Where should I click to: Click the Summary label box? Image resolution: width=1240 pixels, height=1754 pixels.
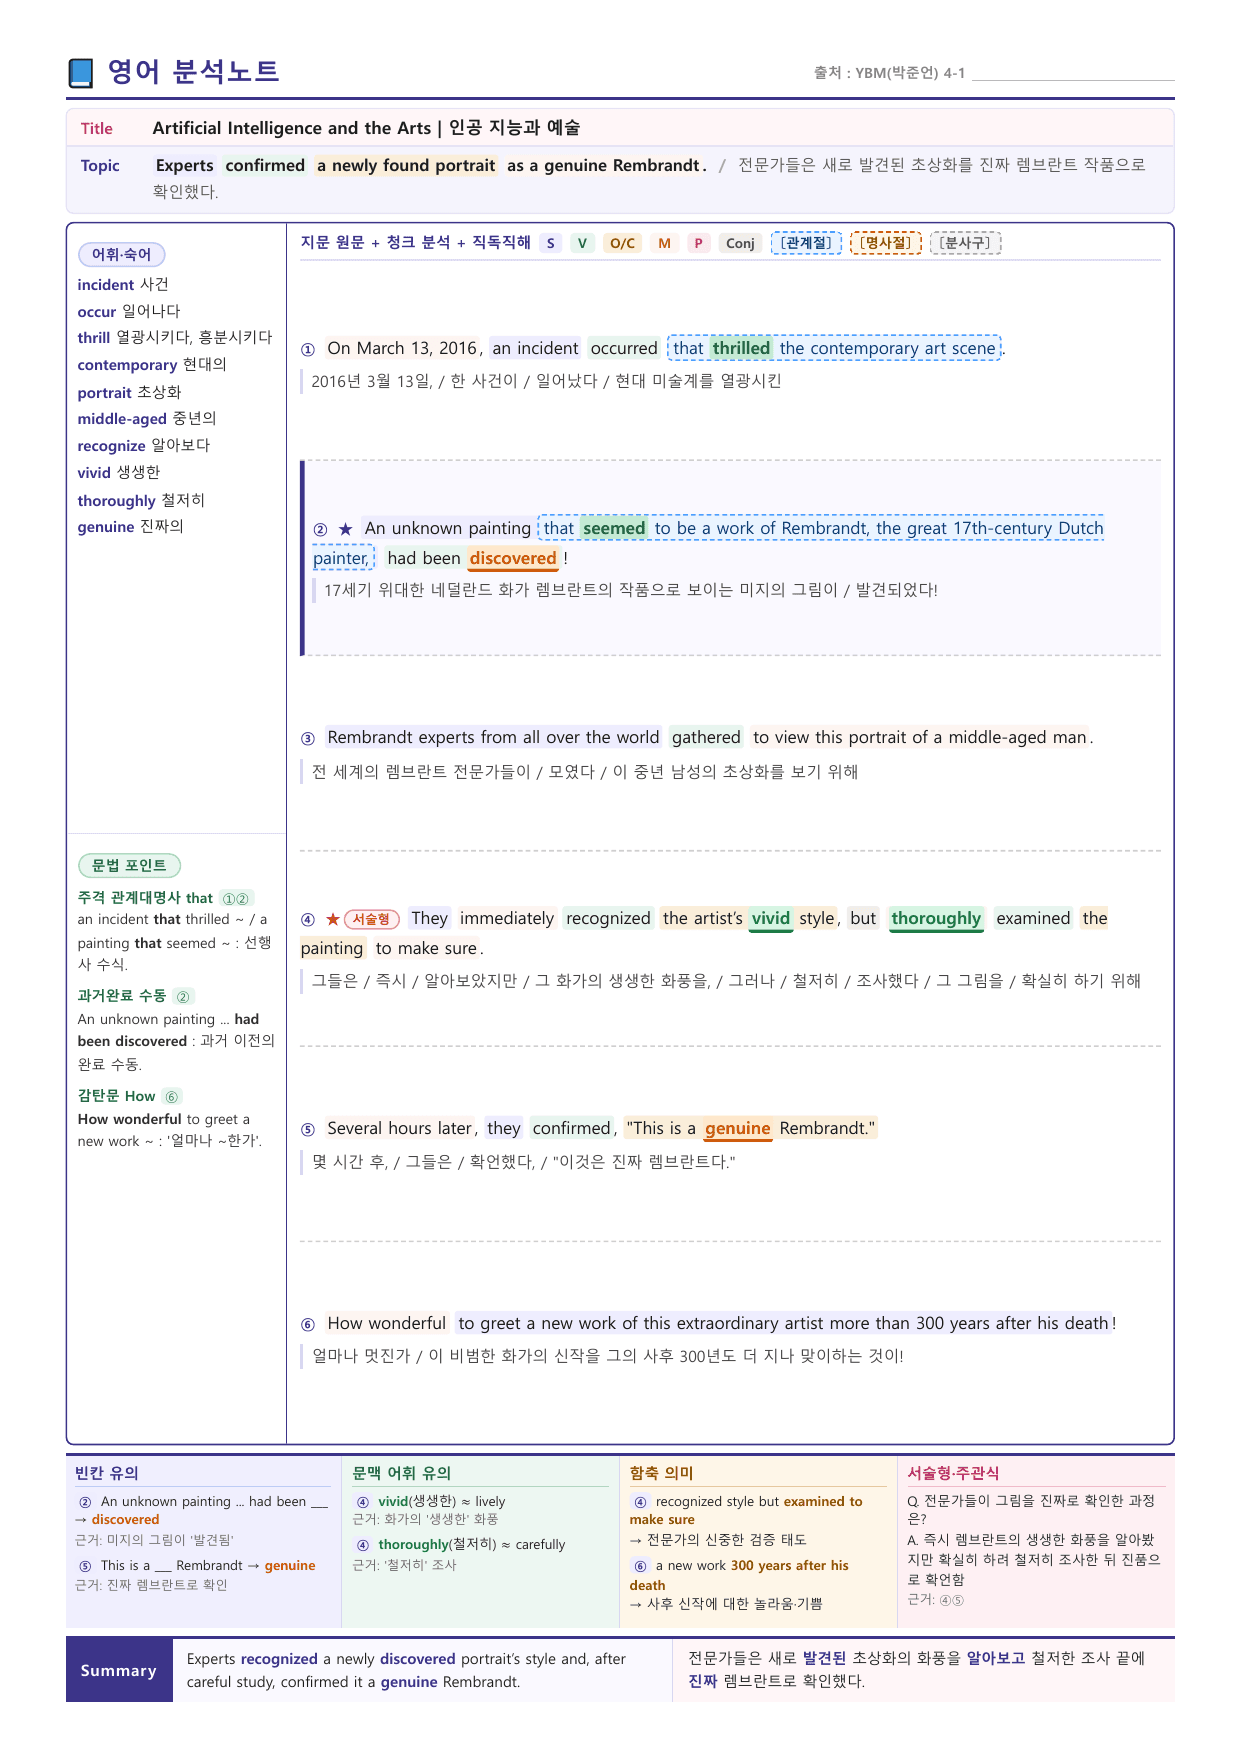119,1671
